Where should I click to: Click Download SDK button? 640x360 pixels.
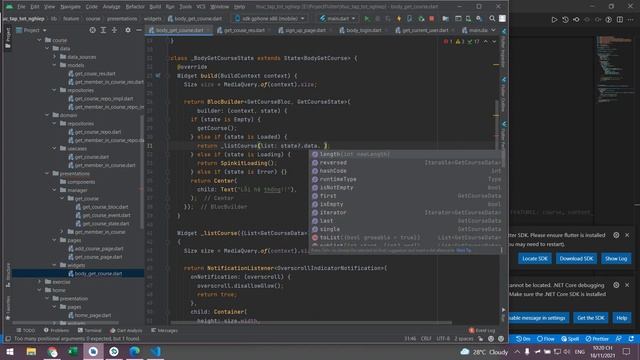[576, 258]
